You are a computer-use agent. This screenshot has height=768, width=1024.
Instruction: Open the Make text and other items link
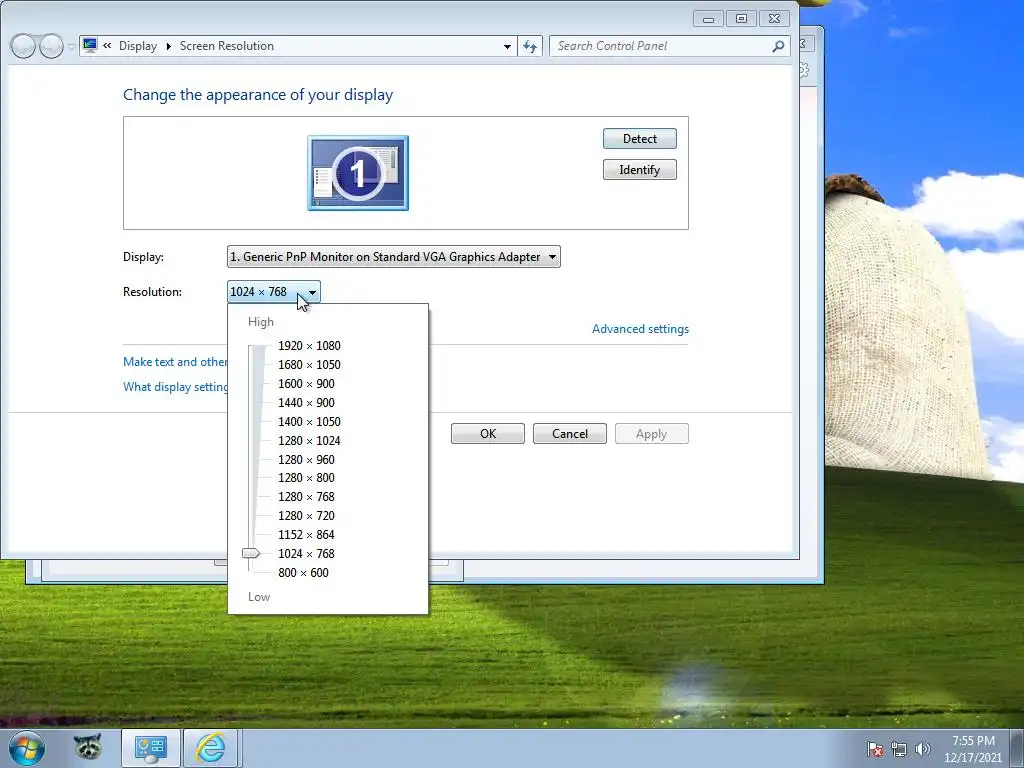pos(175,362)
